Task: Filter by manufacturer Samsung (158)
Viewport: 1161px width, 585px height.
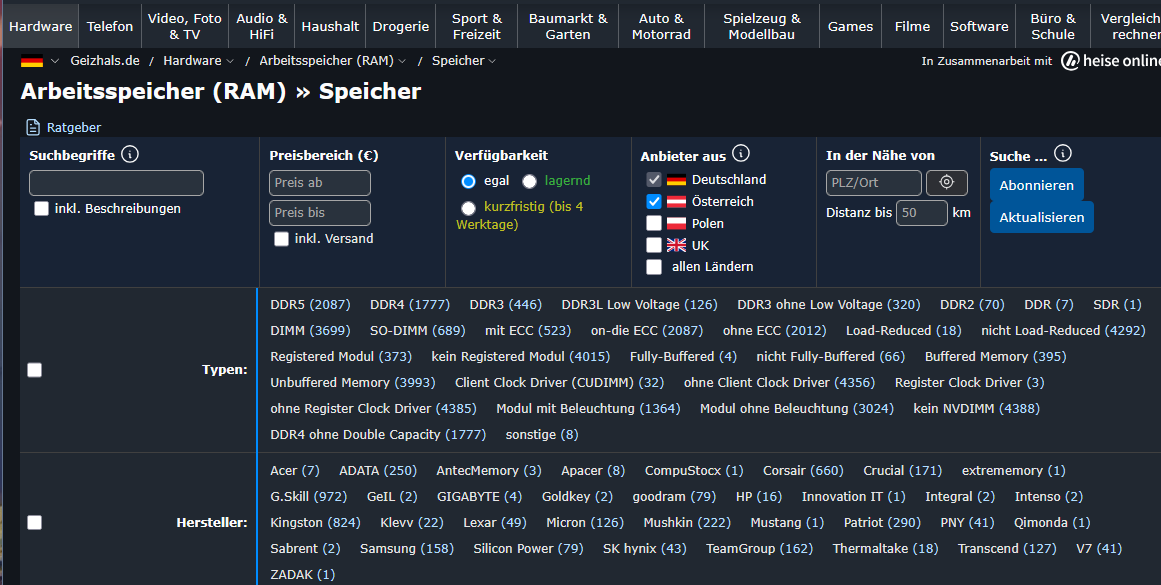Action: click(x=406, y=548)
